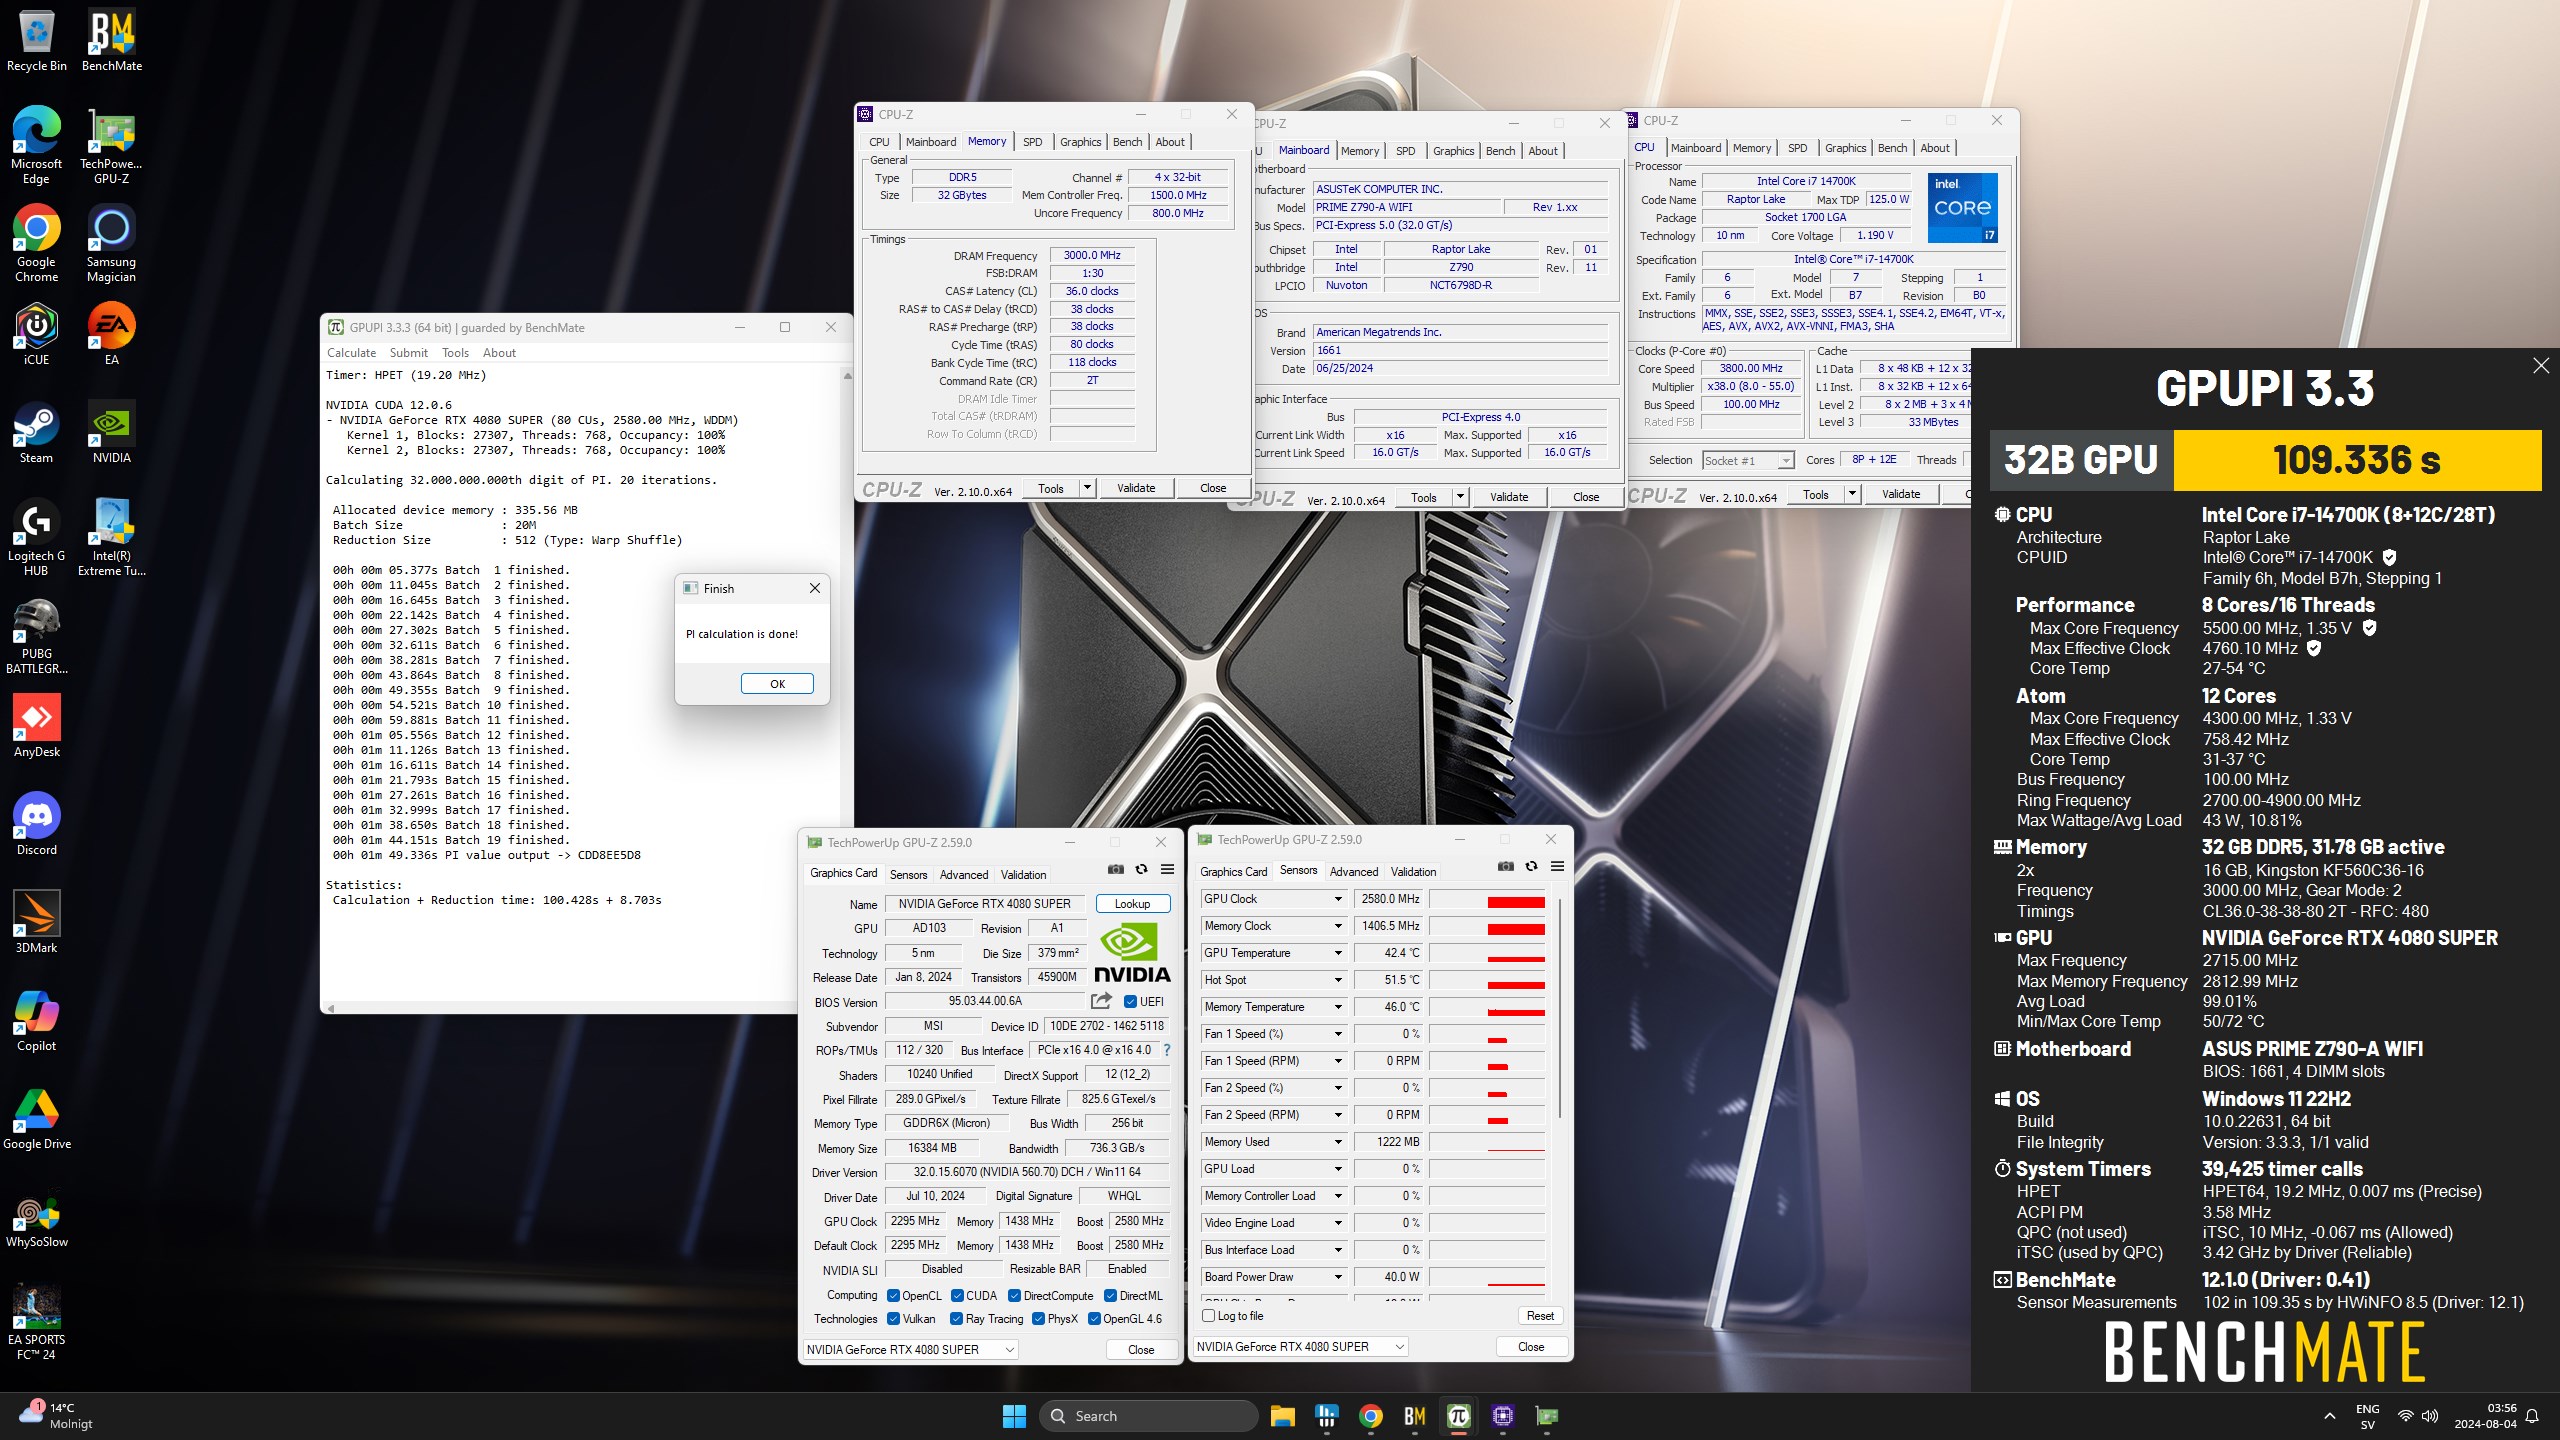Refresh data in GPU-Z Graphics Card window

point(1141,869)
